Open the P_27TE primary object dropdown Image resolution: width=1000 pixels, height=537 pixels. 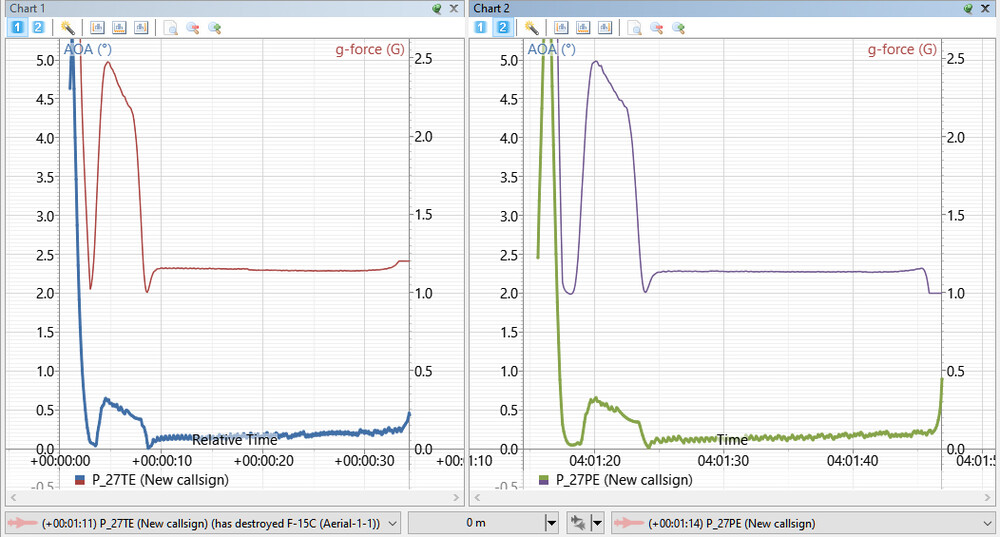click(x=203, y=523)
